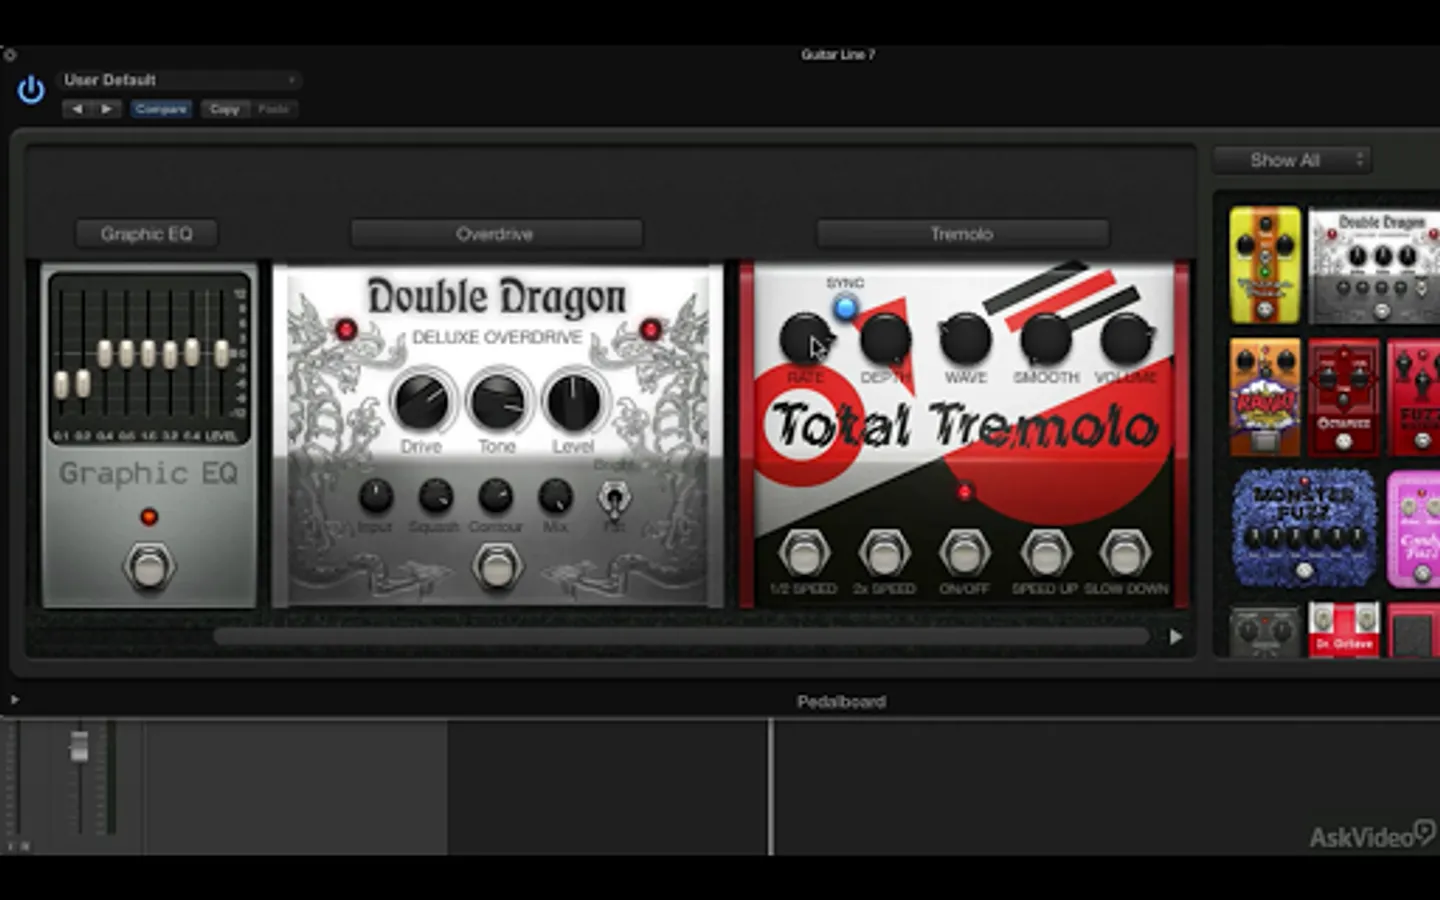Screen dimensions: 1440x900
Task: Select the pink Candy Fuzz pedal thumbnail
Action: click(x=1413, y=529)
